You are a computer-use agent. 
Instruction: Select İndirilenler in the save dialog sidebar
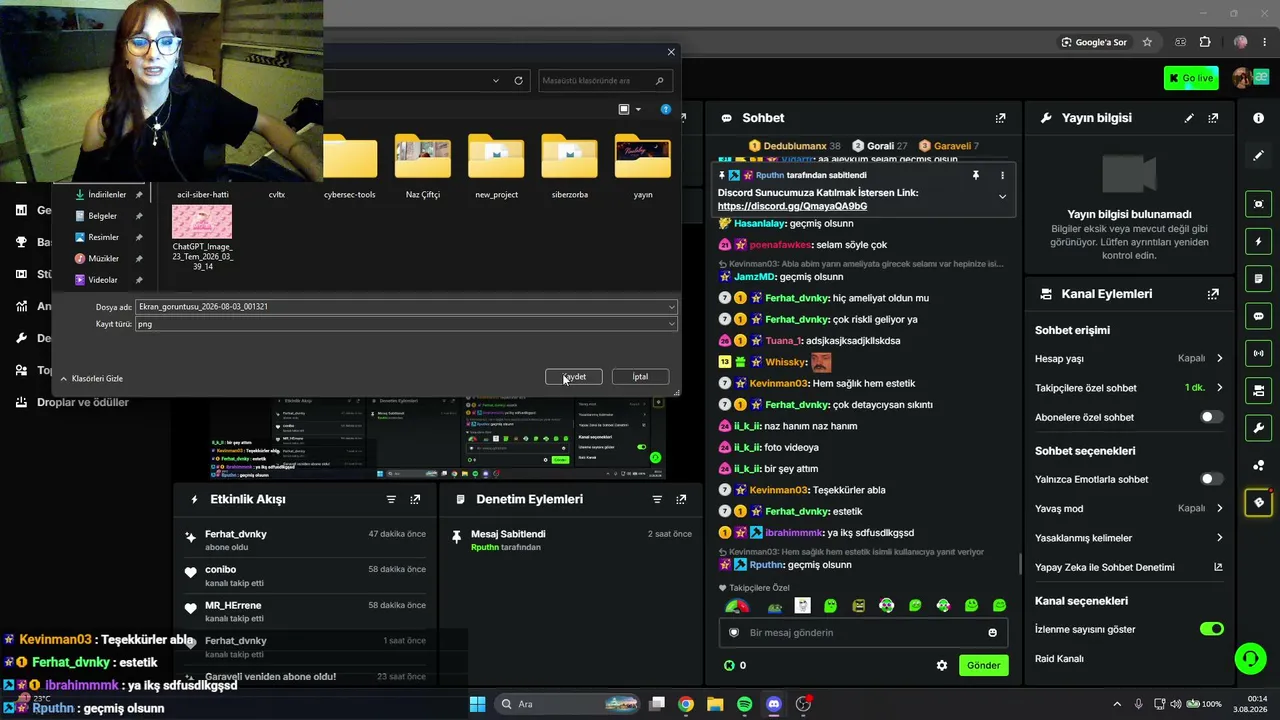(x=107, y=195)
